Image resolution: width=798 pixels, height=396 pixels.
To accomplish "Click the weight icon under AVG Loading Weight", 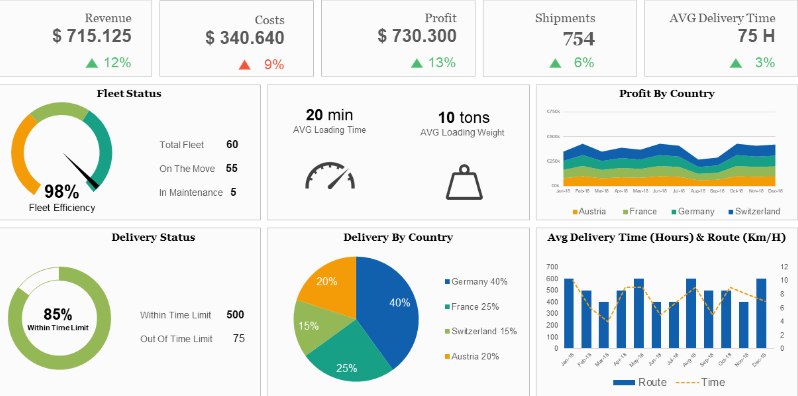I will point(464,182).
